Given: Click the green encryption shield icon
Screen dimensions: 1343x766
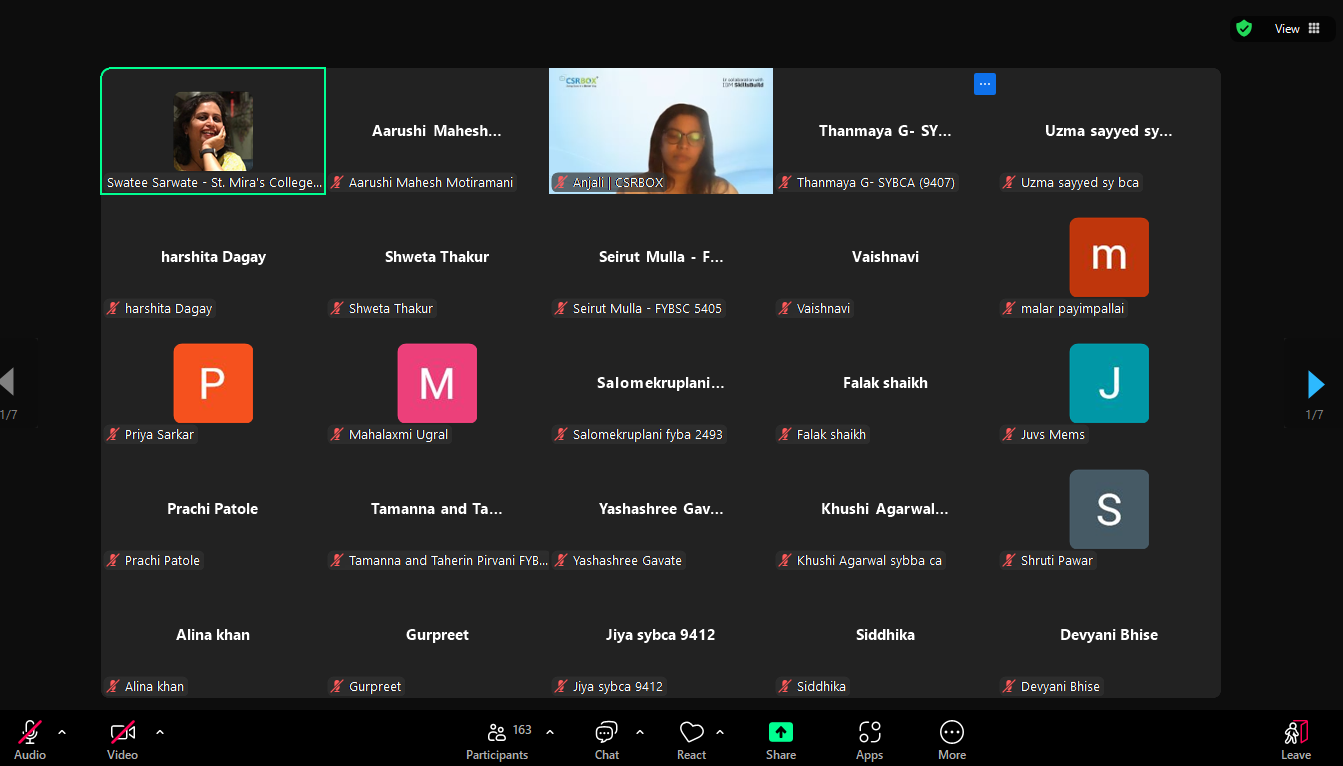Looking at the screenshot, I should (1244, 29).
